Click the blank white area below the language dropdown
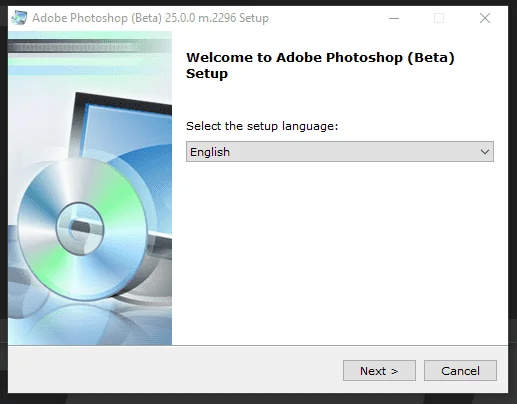 click(x=340, y=253)
